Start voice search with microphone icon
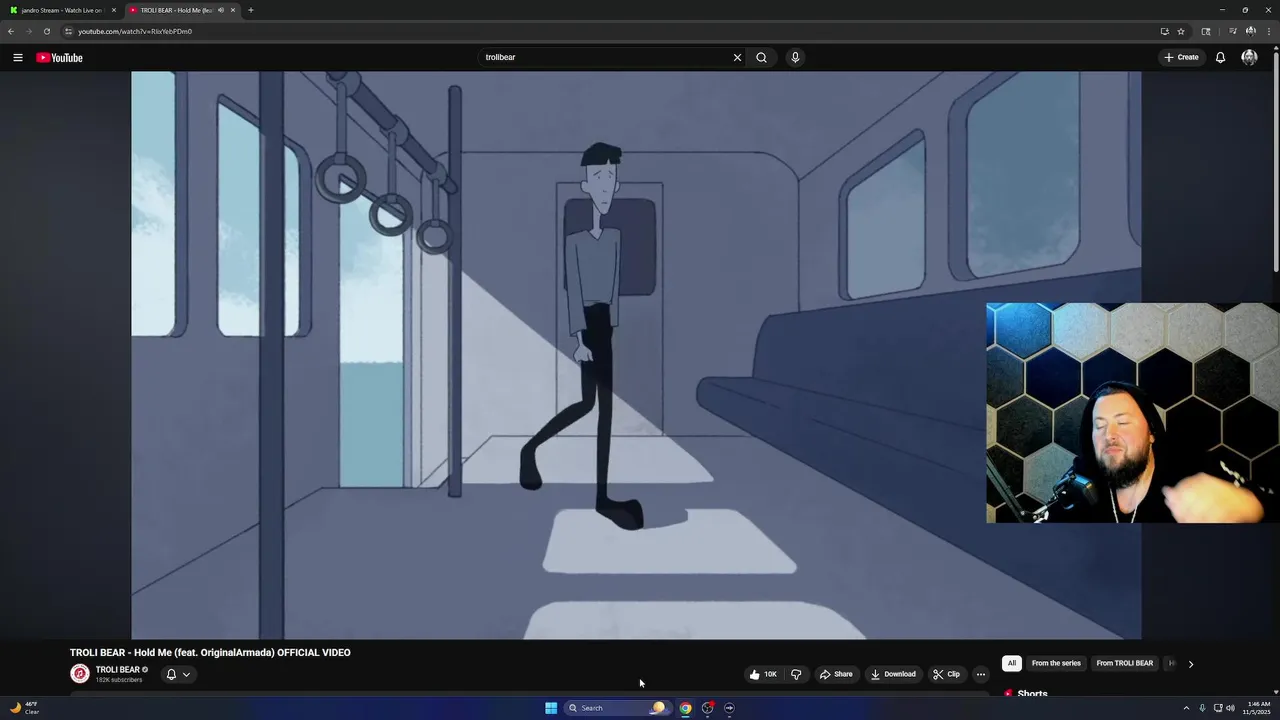The image size is (1280, 720). tap(795, 57)
